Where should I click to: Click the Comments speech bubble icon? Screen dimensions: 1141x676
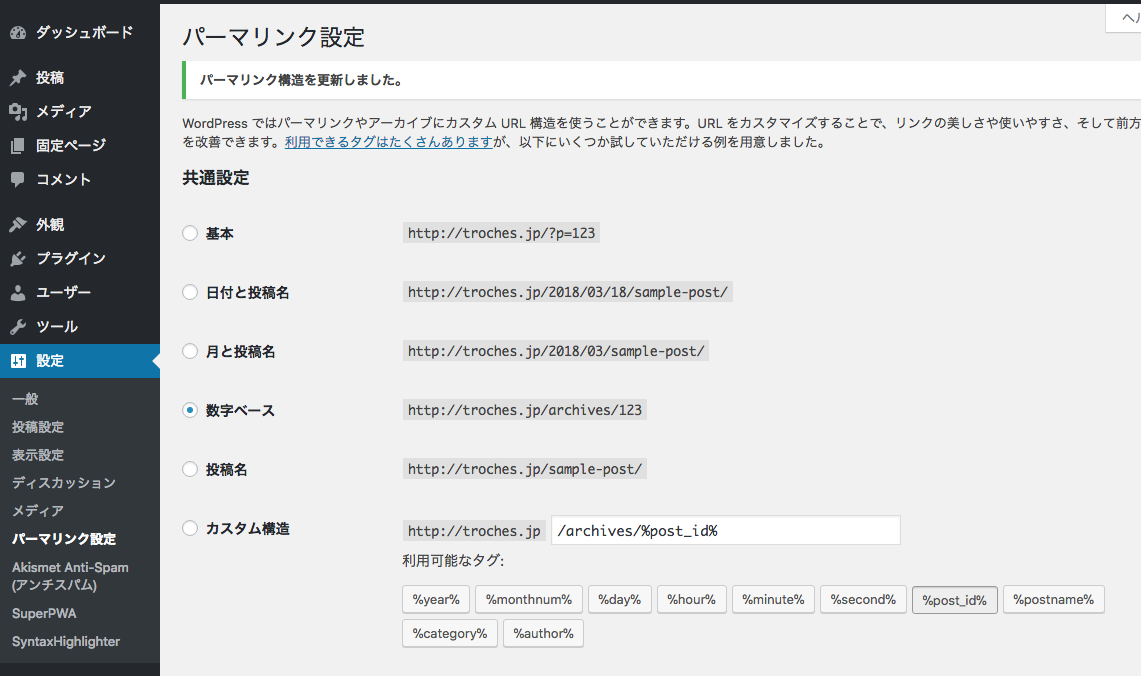(18, 180)
